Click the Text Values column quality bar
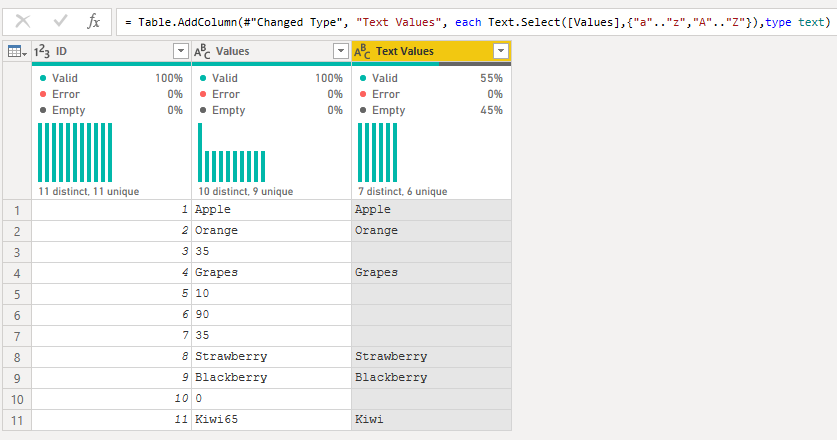Viewport: 837px width, 440px height. pos(432,64)
